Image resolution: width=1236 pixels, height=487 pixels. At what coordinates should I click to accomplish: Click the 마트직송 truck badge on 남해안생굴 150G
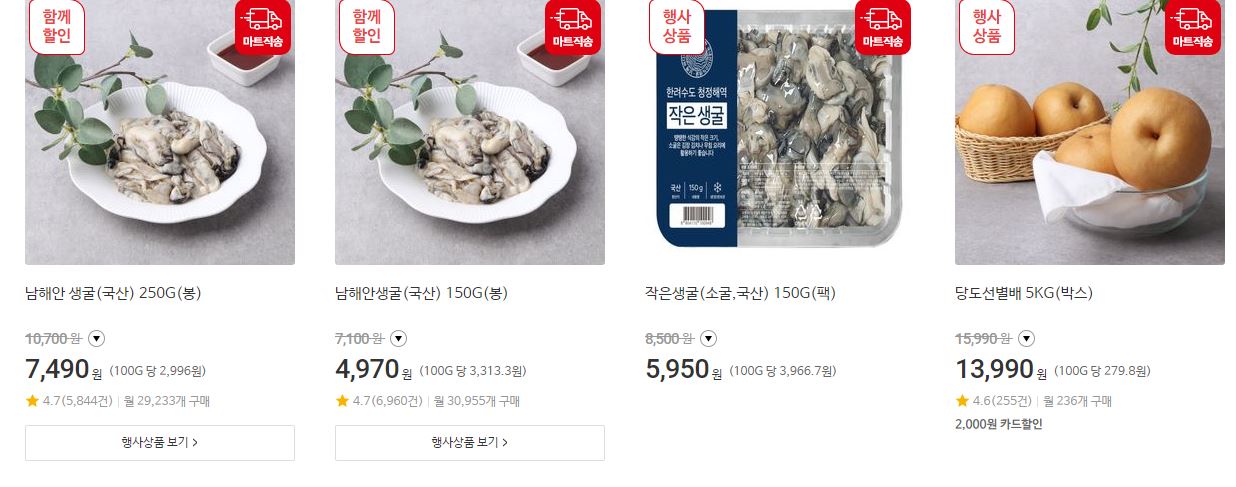[573, 27]
